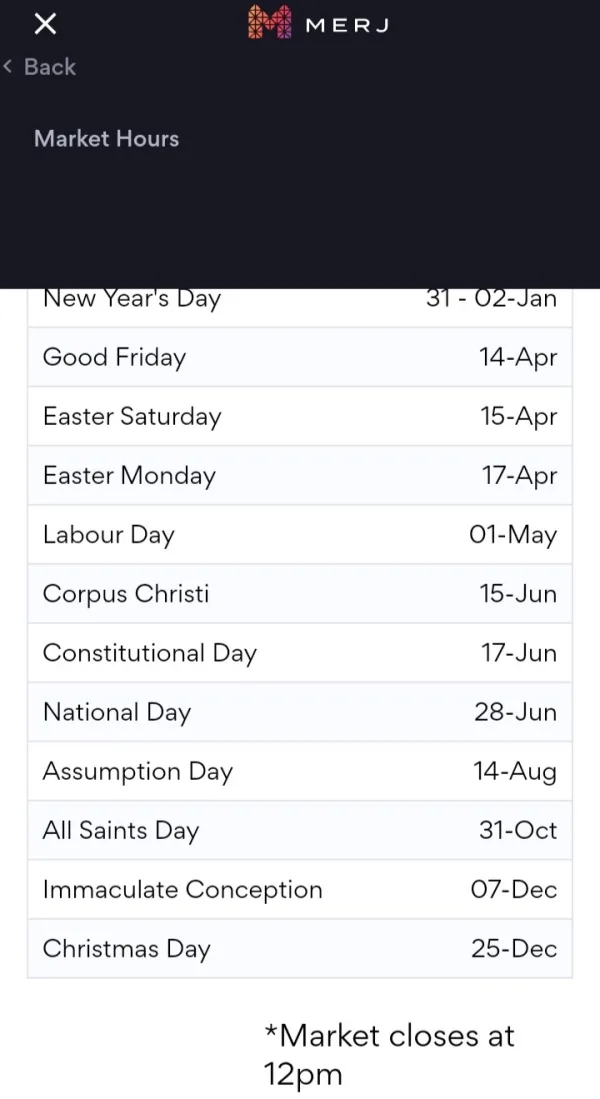Close the menu with the X icon
The image size is (600, 1099).
[x=43, y=23]
